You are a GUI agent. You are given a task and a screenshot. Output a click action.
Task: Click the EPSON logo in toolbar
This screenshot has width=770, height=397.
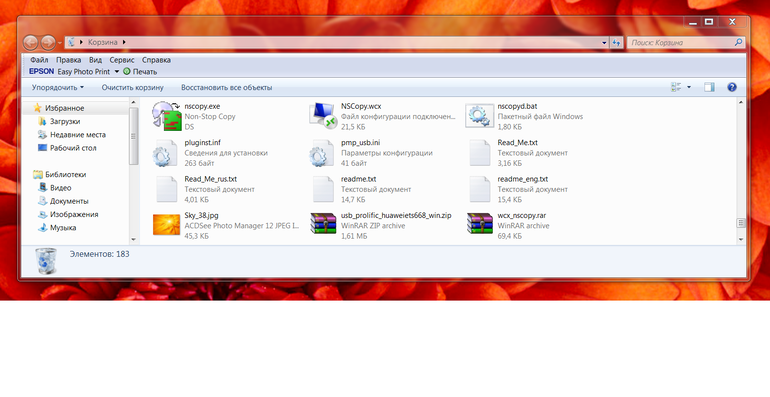pyautogui.click(x=41, y=71)
